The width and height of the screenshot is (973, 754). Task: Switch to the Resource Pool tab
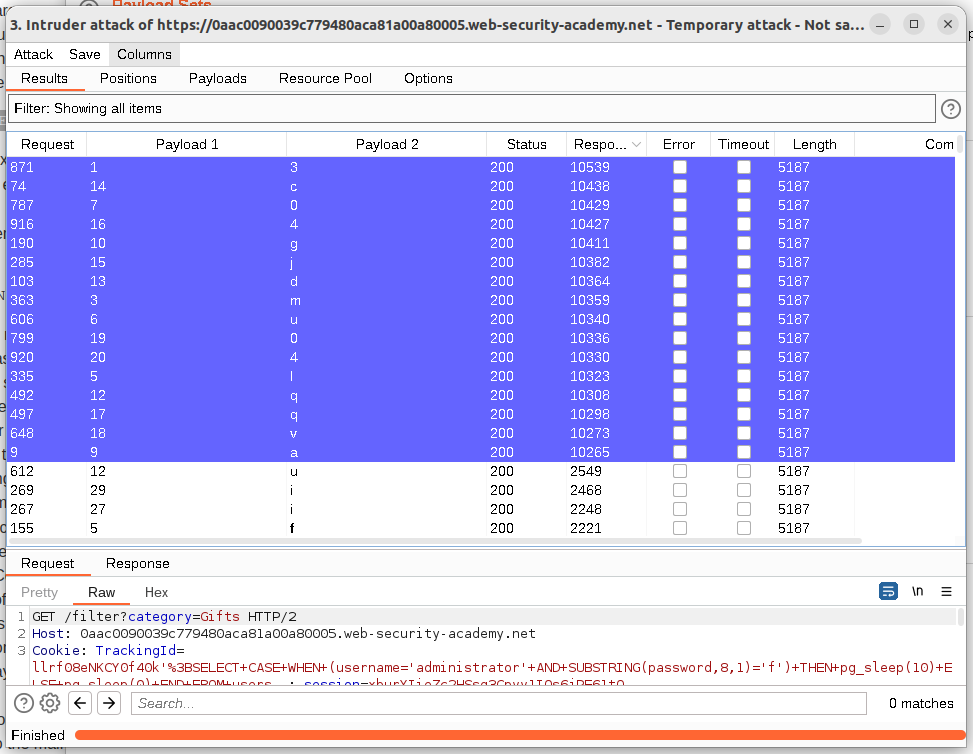[325, 78]
